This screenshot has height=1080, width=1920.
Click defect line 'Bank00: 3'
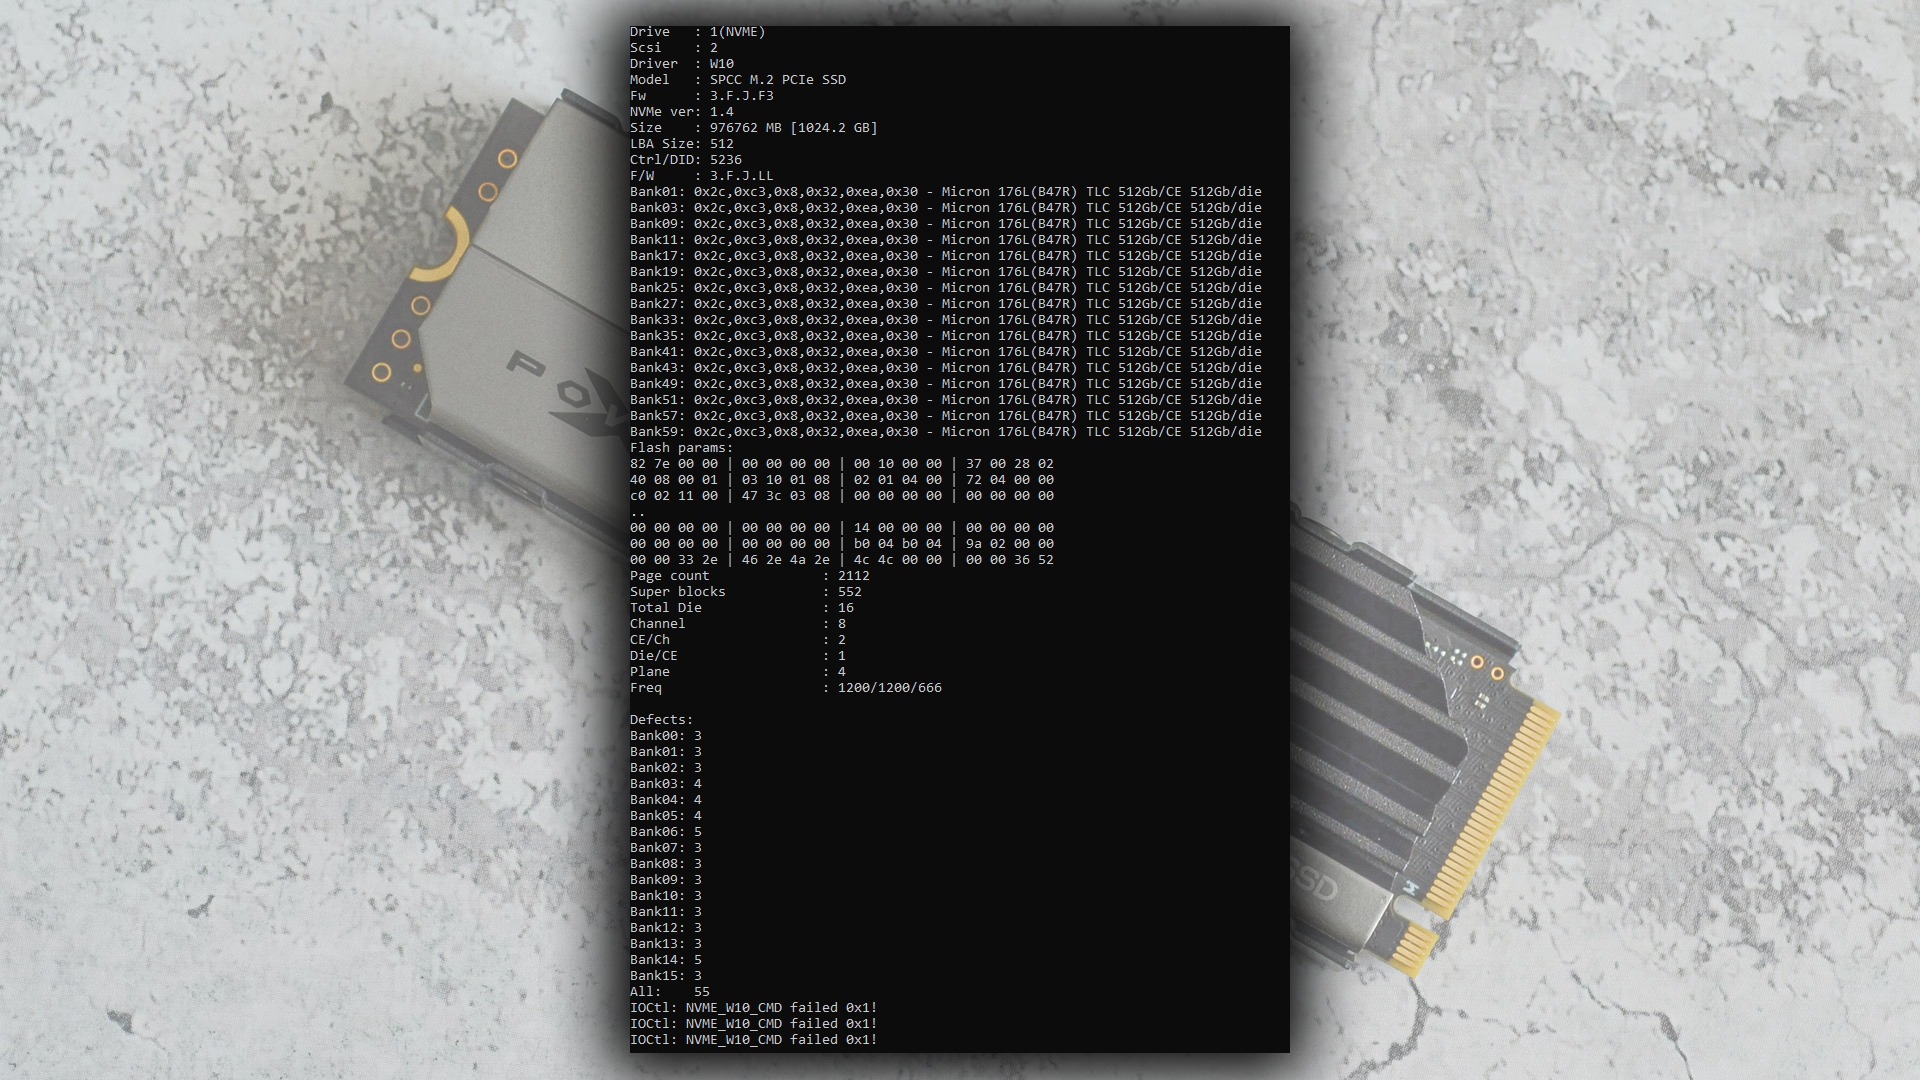(x=666, y=736)
